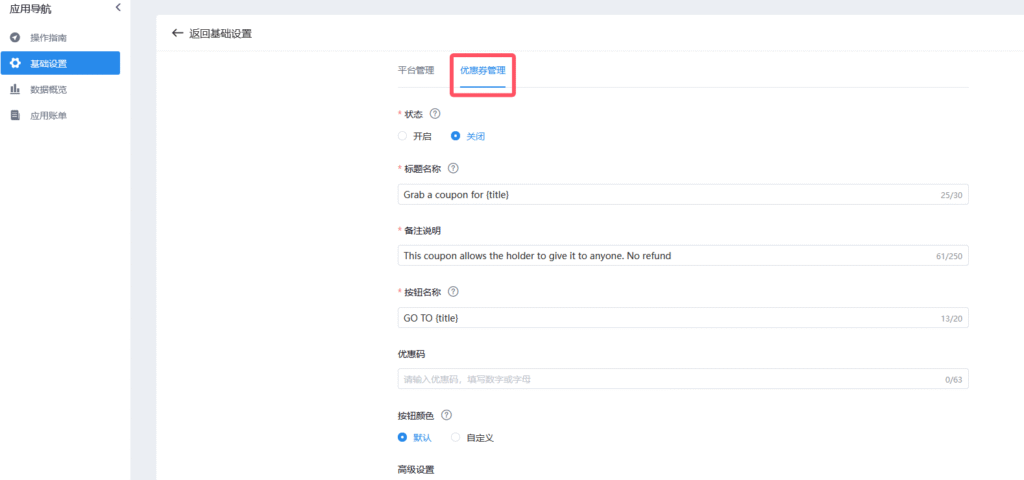Click the 应用导航 sidebar title
The height and width of the screenshot is (480, 1024).
pyautogui.click(x=30, y=8)
